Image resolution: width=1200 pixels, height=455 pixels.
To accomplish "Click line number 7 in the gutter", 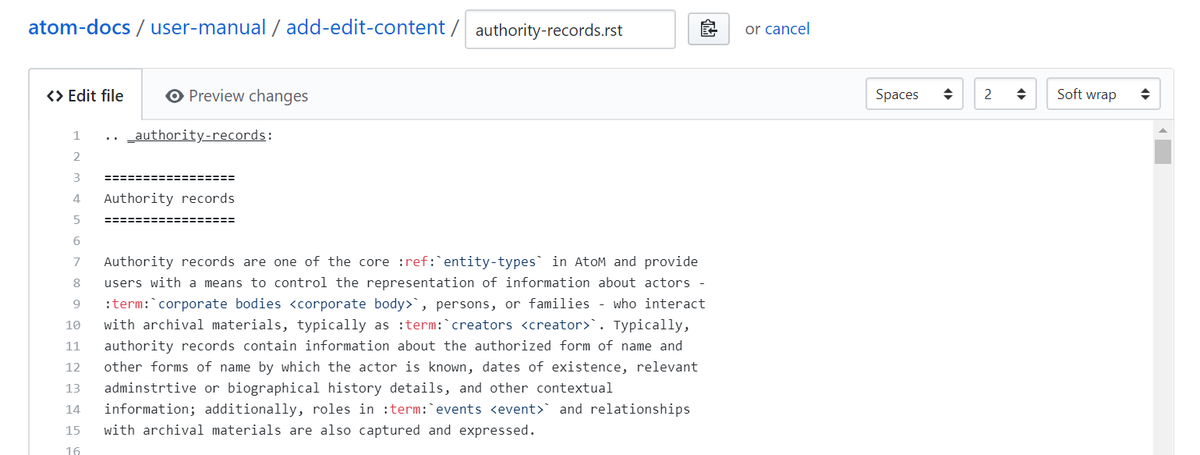I will pos(76,261).
